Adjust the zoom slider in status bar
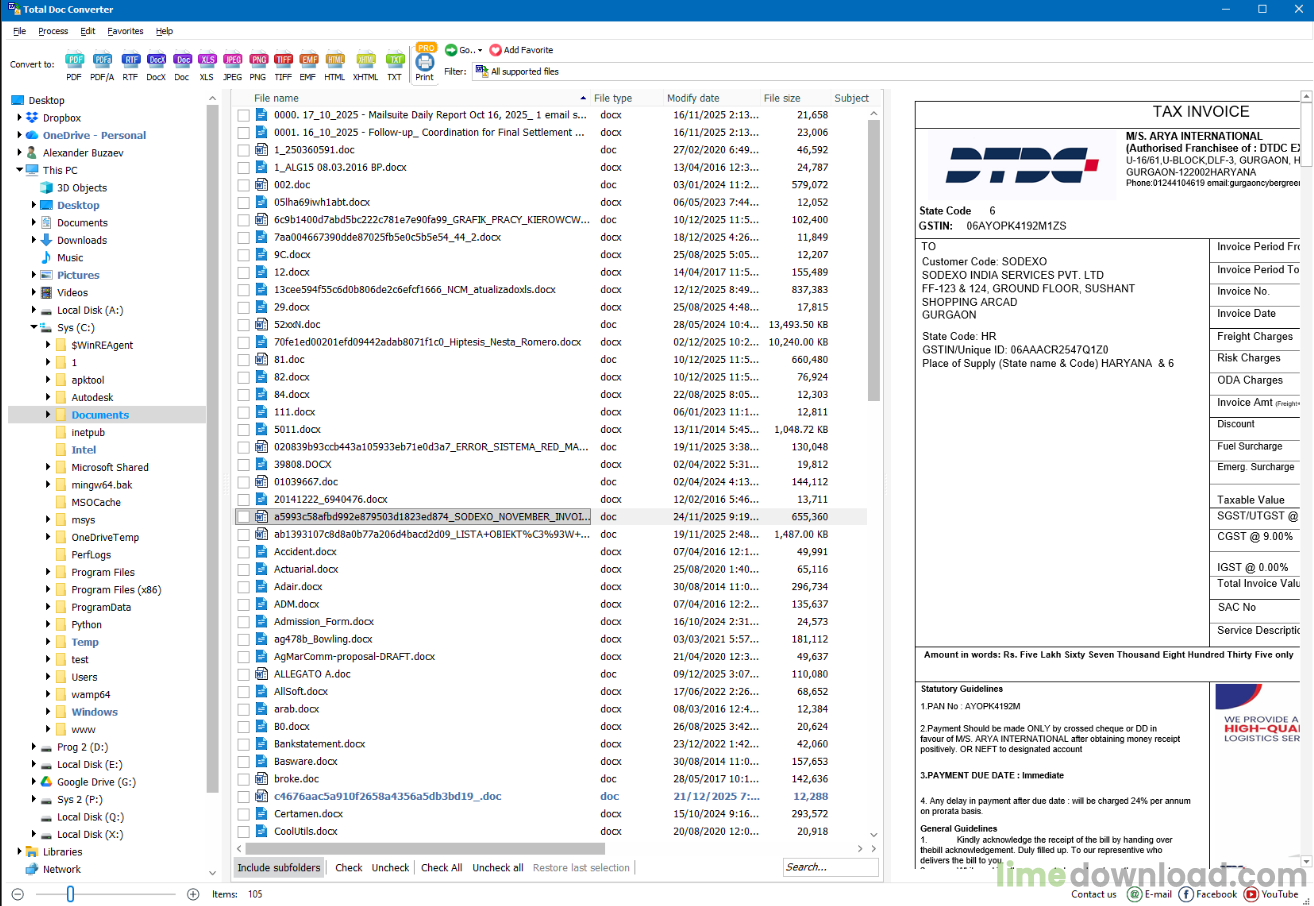1314x906 pixels. point(70,894)
